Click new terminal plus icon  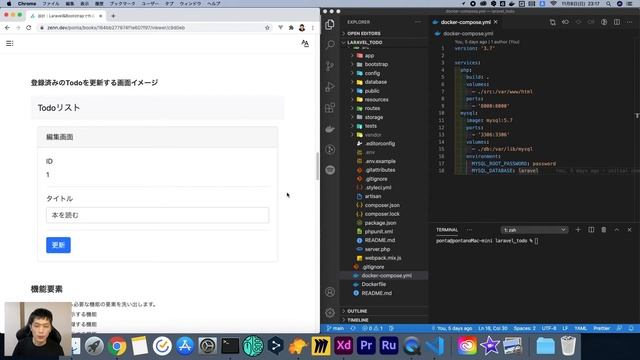[578, 230]
